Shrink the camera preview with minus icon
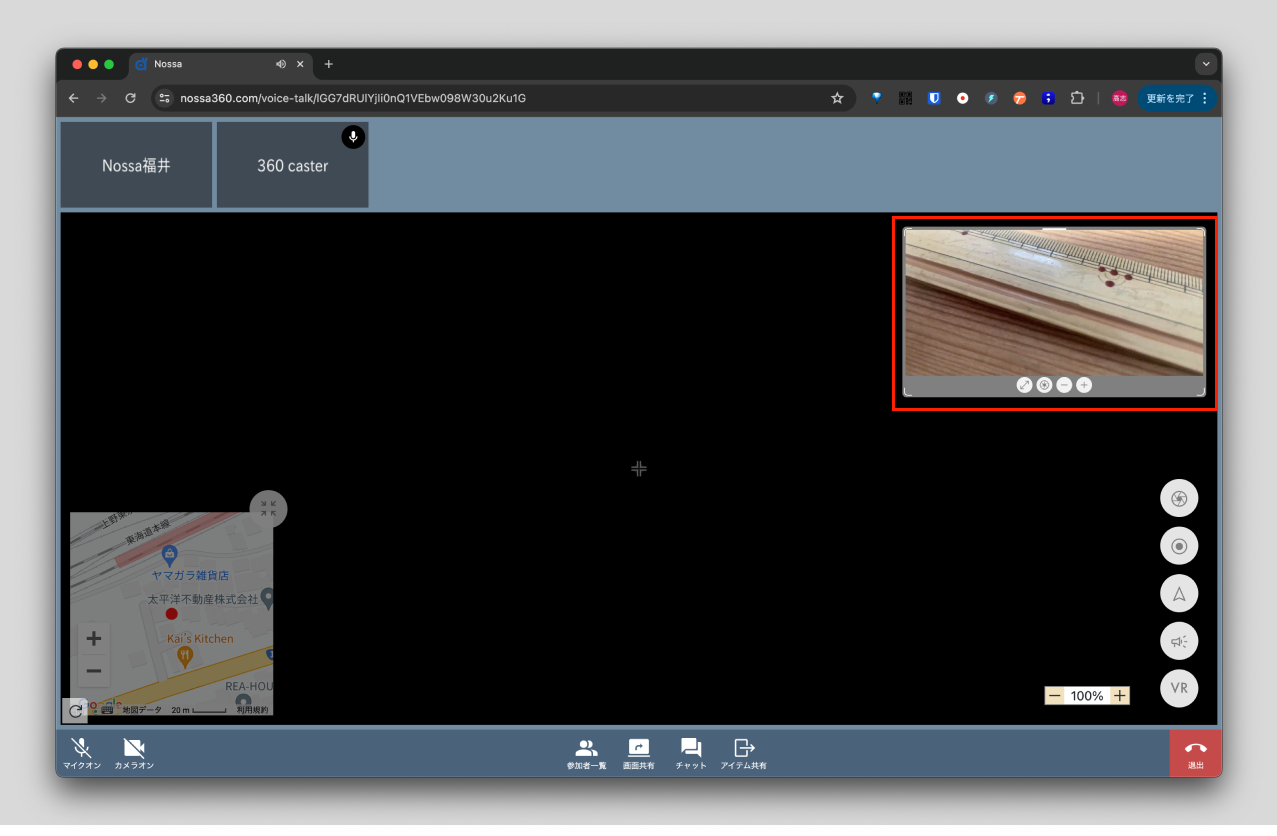1277x836 pixels. (x=1064, y=385)
